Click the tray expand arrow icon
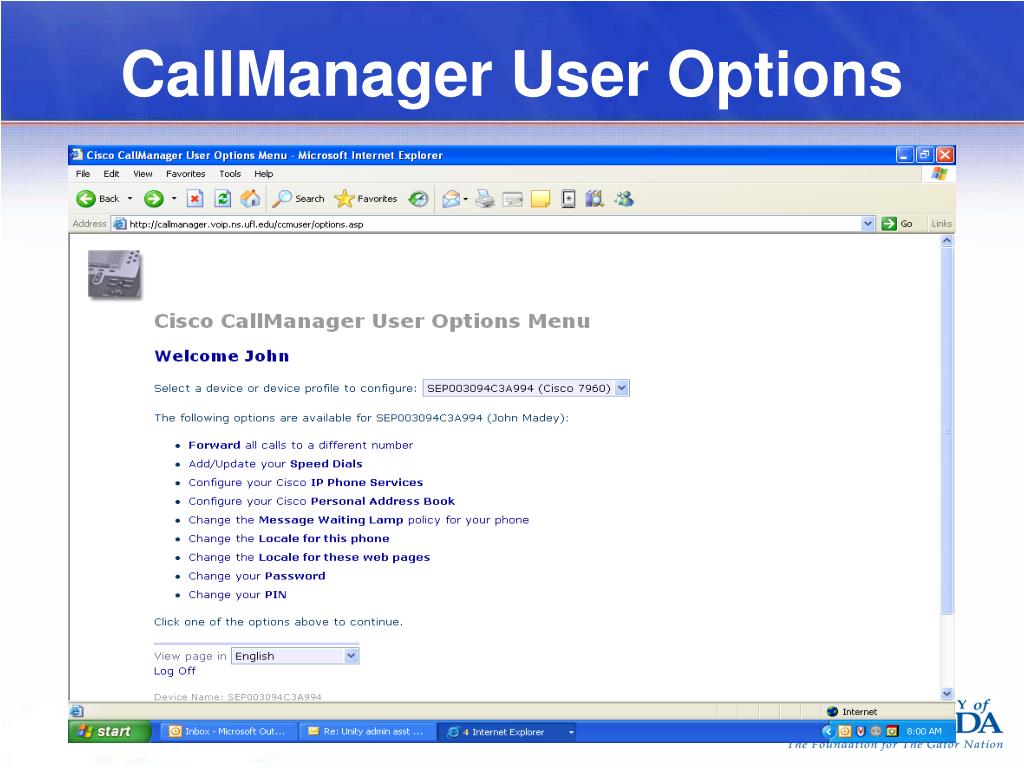 (828, 731)
